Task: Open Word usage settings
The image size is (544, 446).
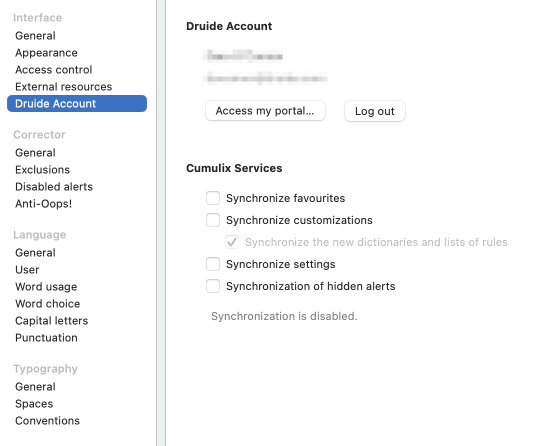Action: click(x=46, y=286)
